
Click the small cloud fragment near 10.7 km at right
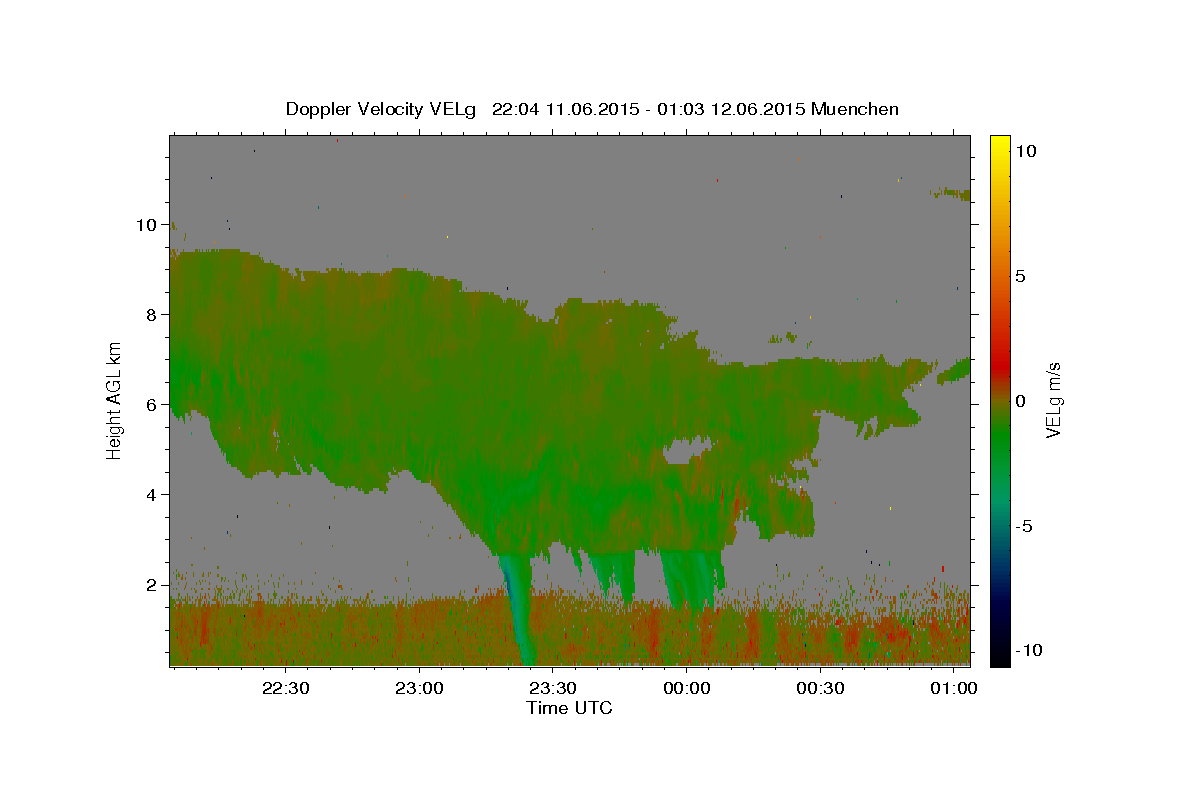pyautogui.click(x=950, y=193)
